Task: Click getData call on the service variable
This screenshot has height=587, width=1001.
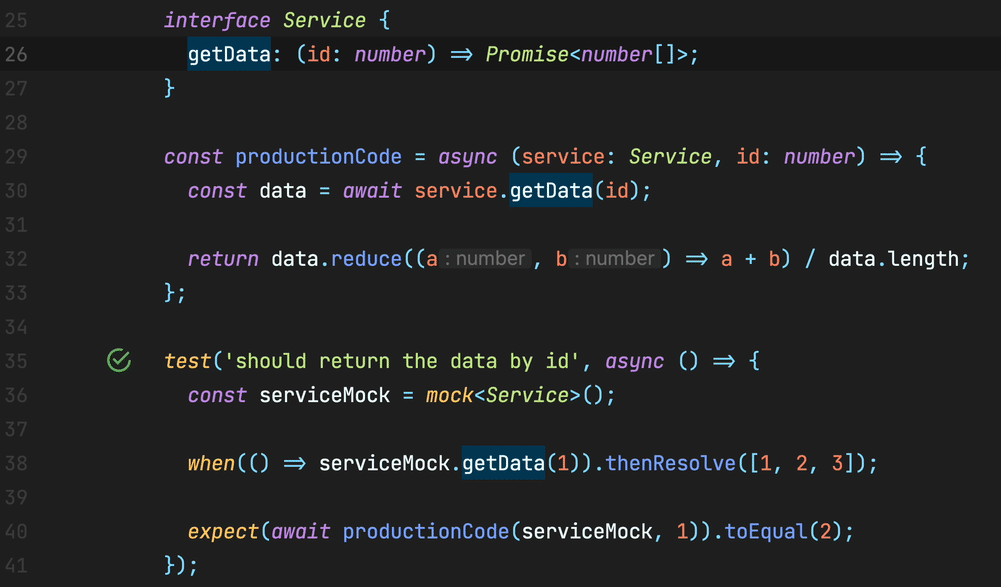Action: (x=550, y=190)
